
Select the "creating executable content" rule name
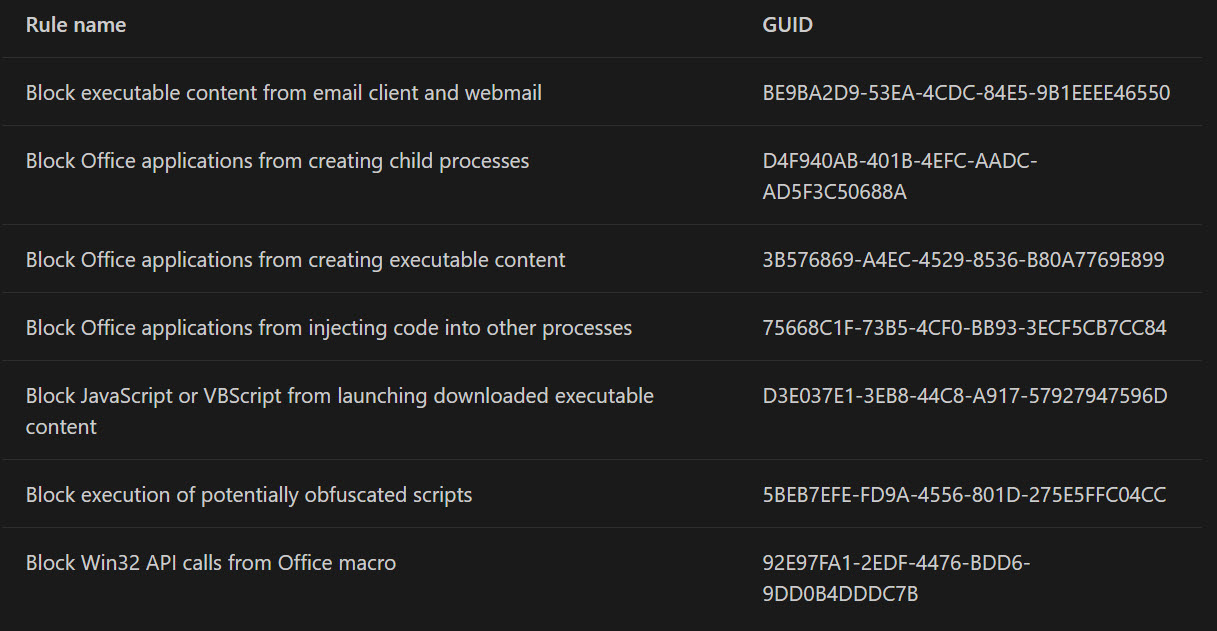[x=295, y=260]
